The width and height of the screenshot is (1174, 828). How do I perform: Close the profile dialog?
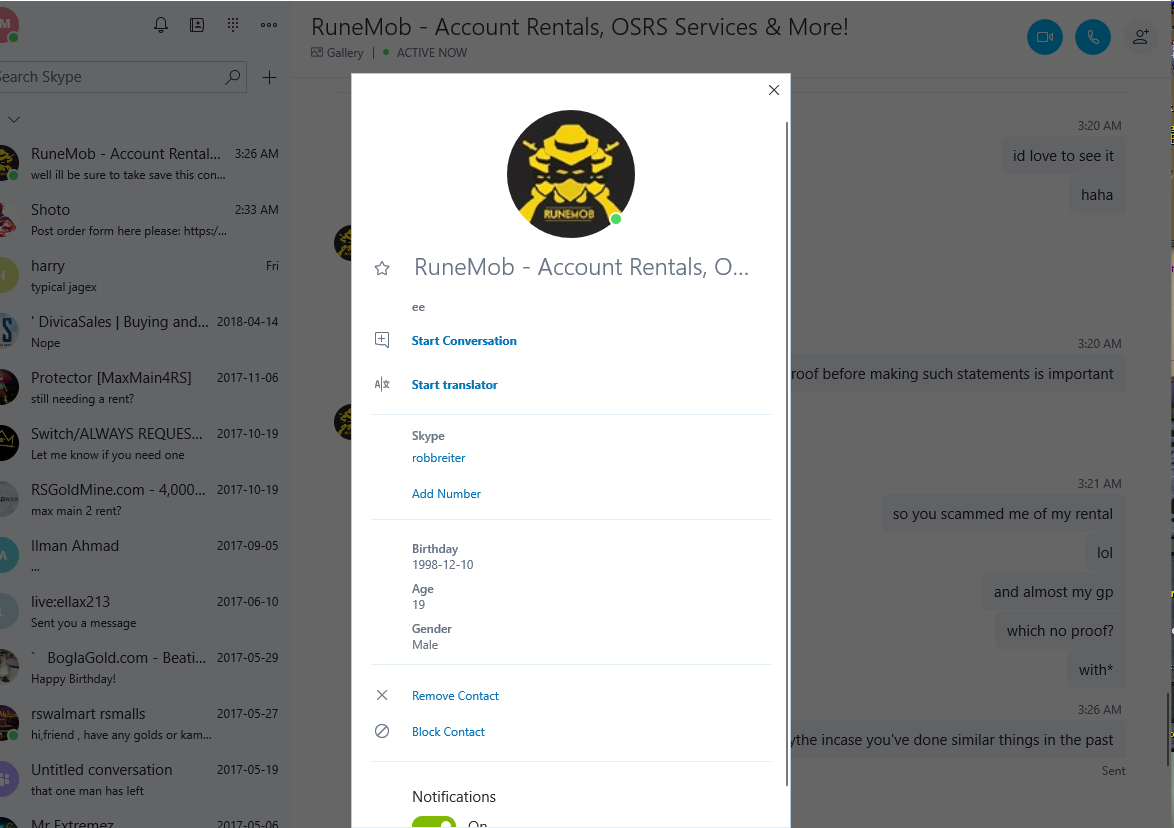(x=773, y=90)
